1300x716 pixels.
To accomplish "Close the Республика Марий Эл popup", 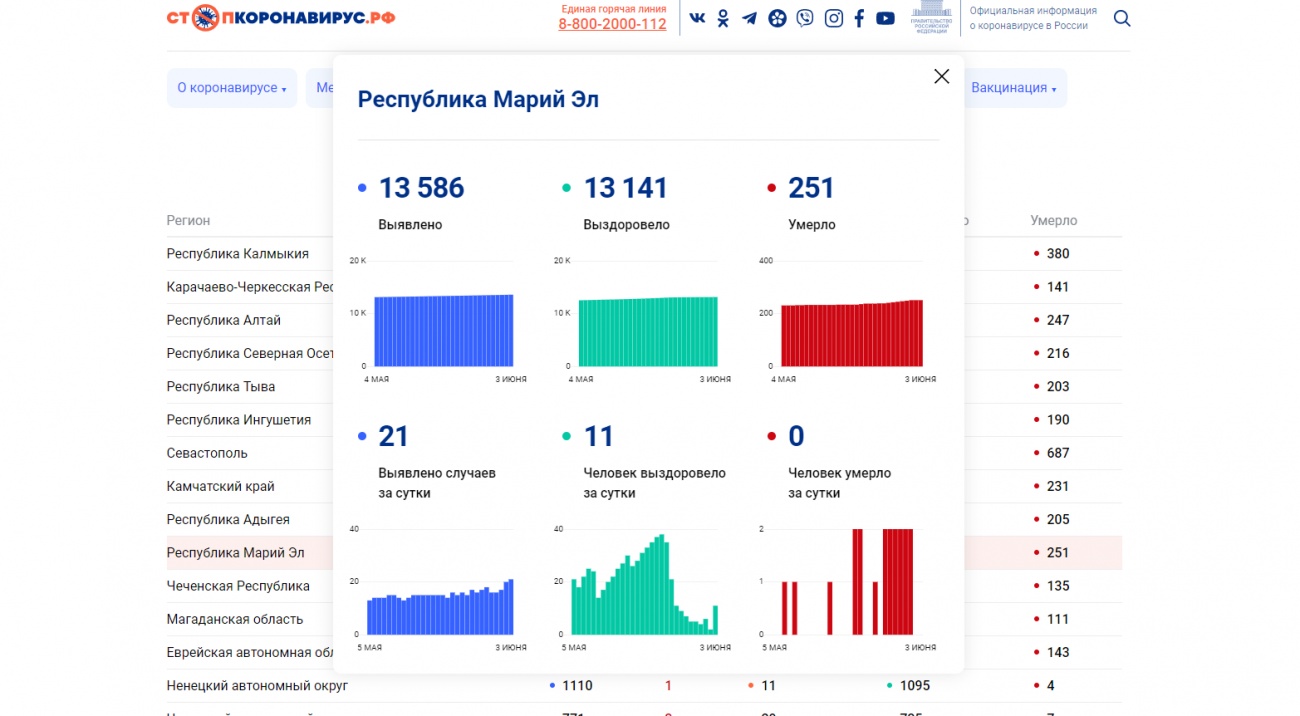I will coord(941,76).
